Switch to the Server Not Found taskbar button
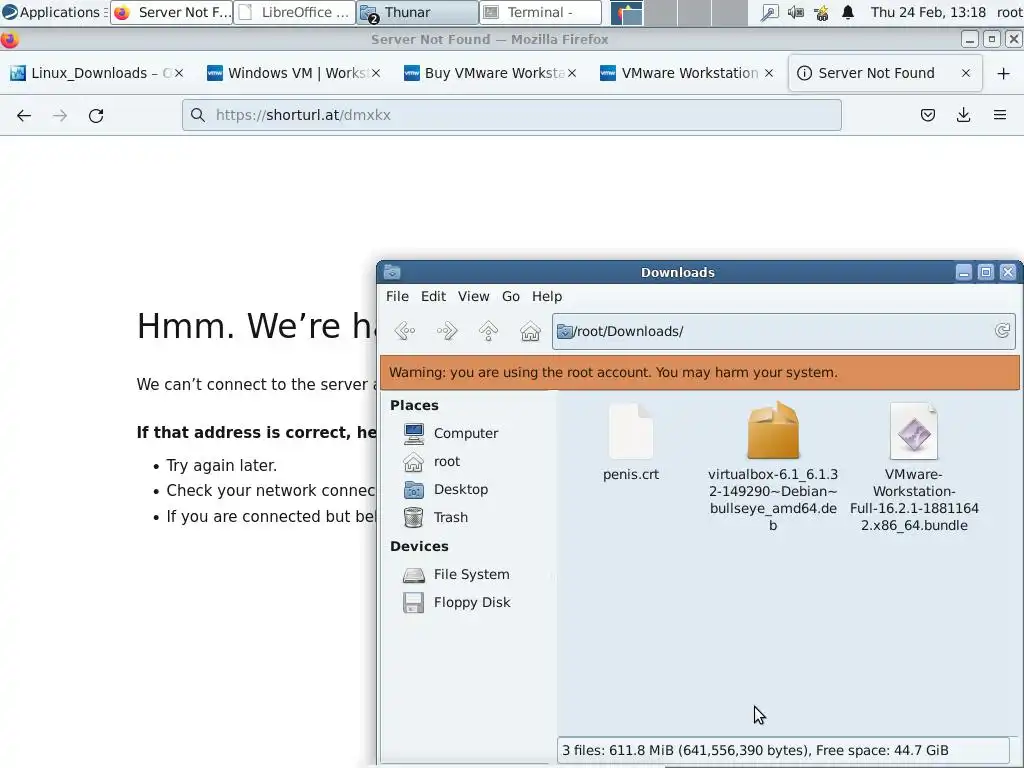The height and width of the screenshot is (768, 1024). pyautogui.click(x=172, y=12)
